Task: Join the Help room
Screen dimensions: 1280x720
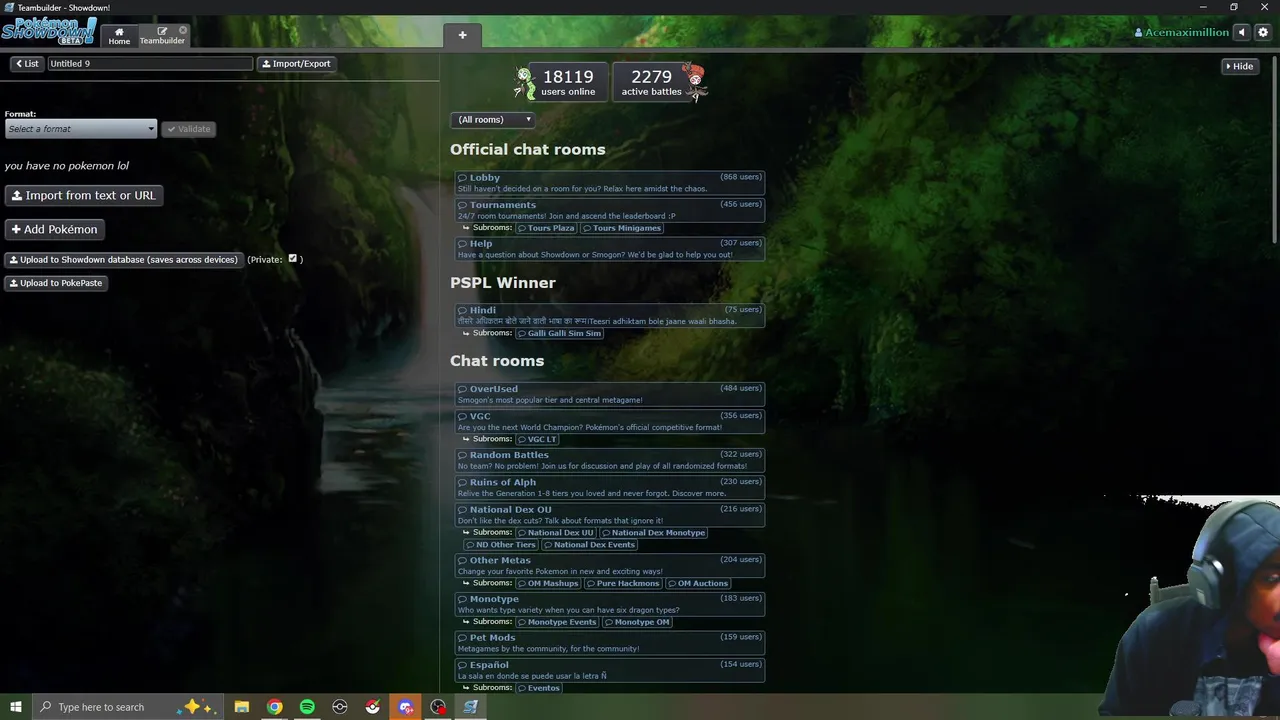Action: [x=610, y=249]
